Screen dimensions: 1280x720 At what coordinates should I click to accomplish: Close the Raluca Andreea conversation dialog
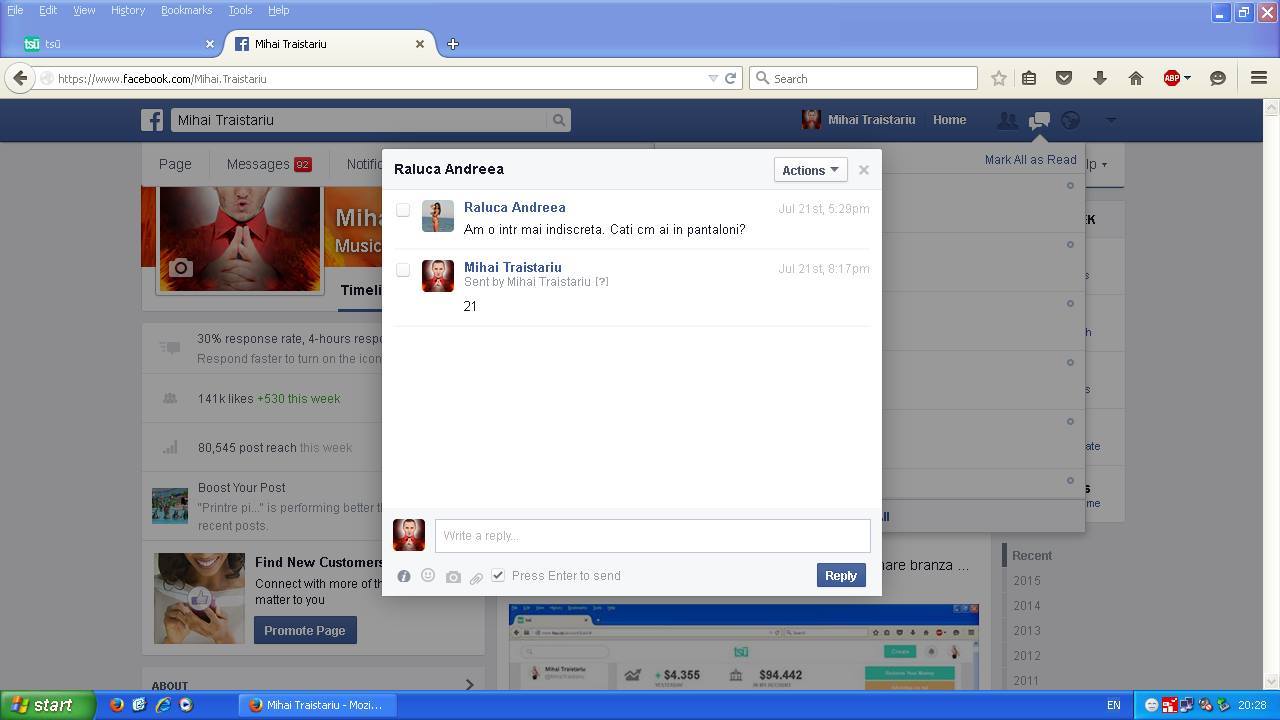(864, 170)
